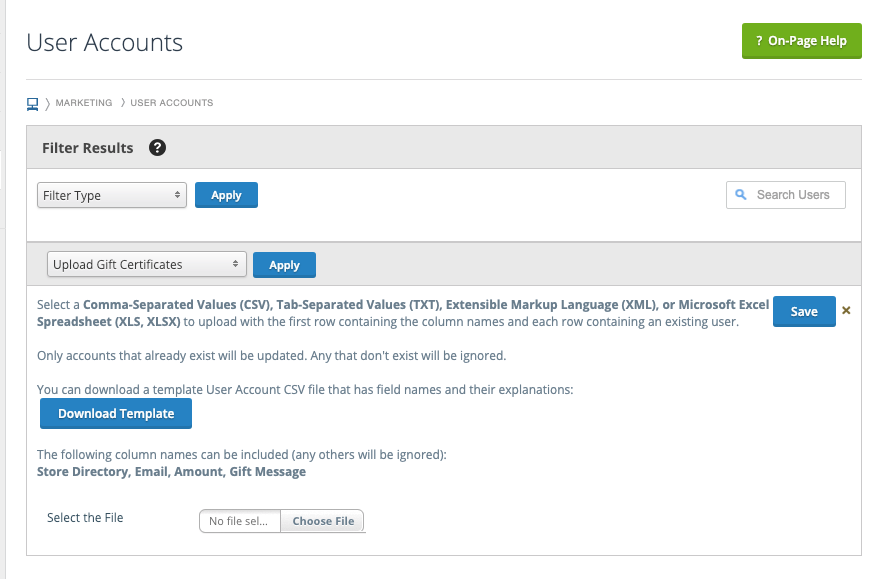Image resolution: width=882 pixels, height=579 pixels.
Task: Click the 'No file sel...' file field
Action: point(239,521)
